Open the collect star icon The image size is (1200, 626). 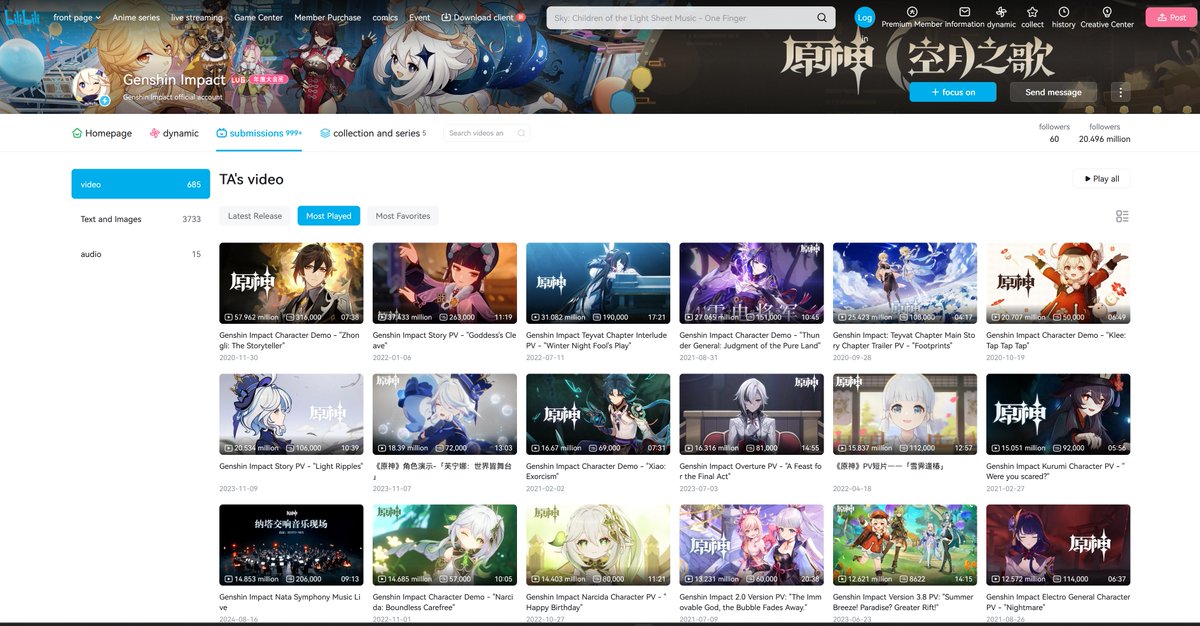[1032, 12]
